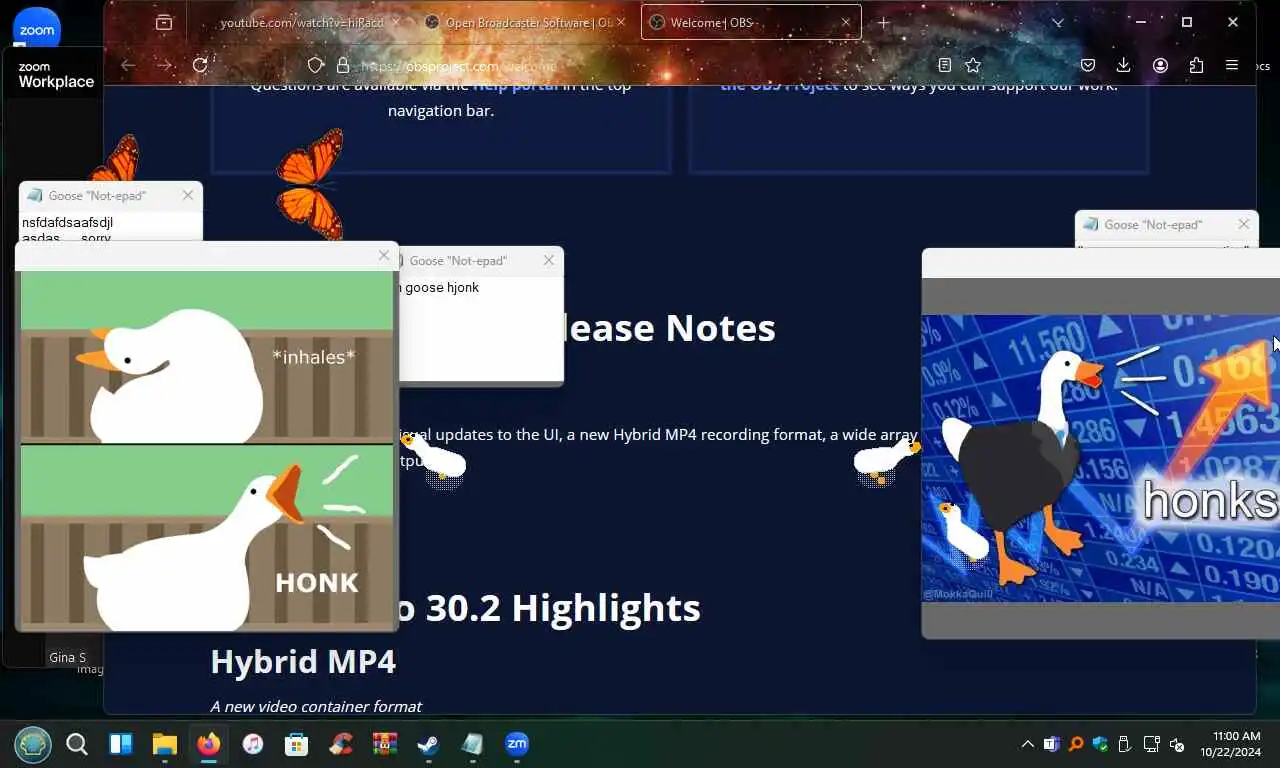Close the "goose hjonk" Not-epad window
The image size is (1280, 768).
[x=548, y=260]
